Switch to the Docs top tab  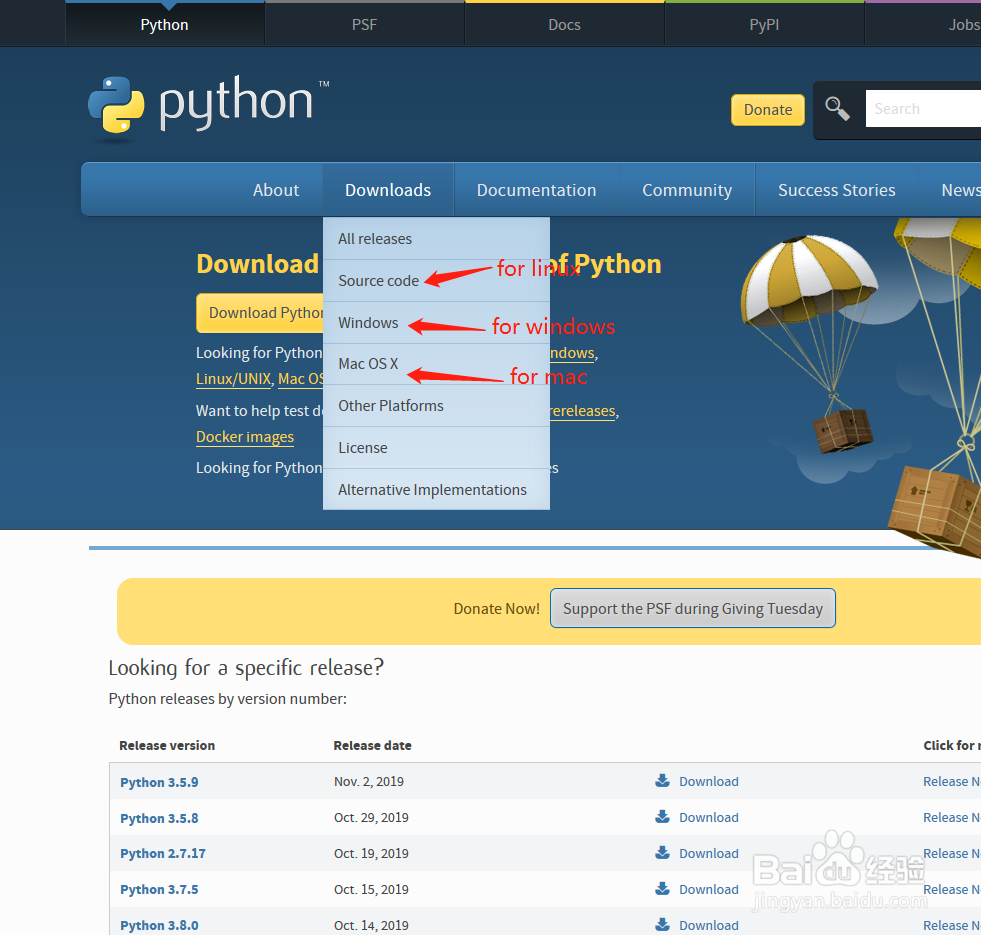[x=564, y=24]
